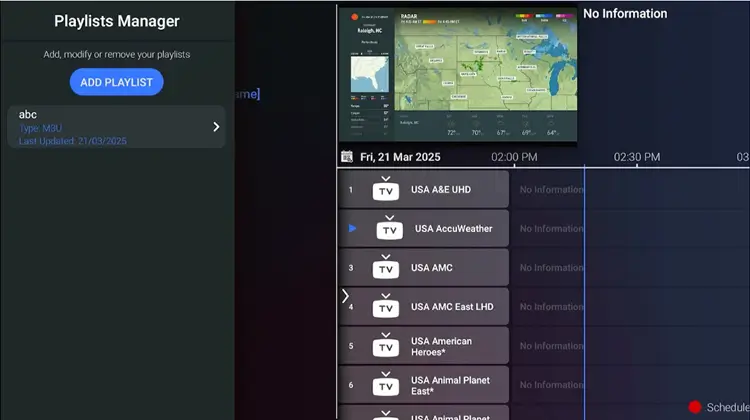The image size is (750, 420).
Task: Click channel number 1 in the guide
Action: (x=351, y=190)
